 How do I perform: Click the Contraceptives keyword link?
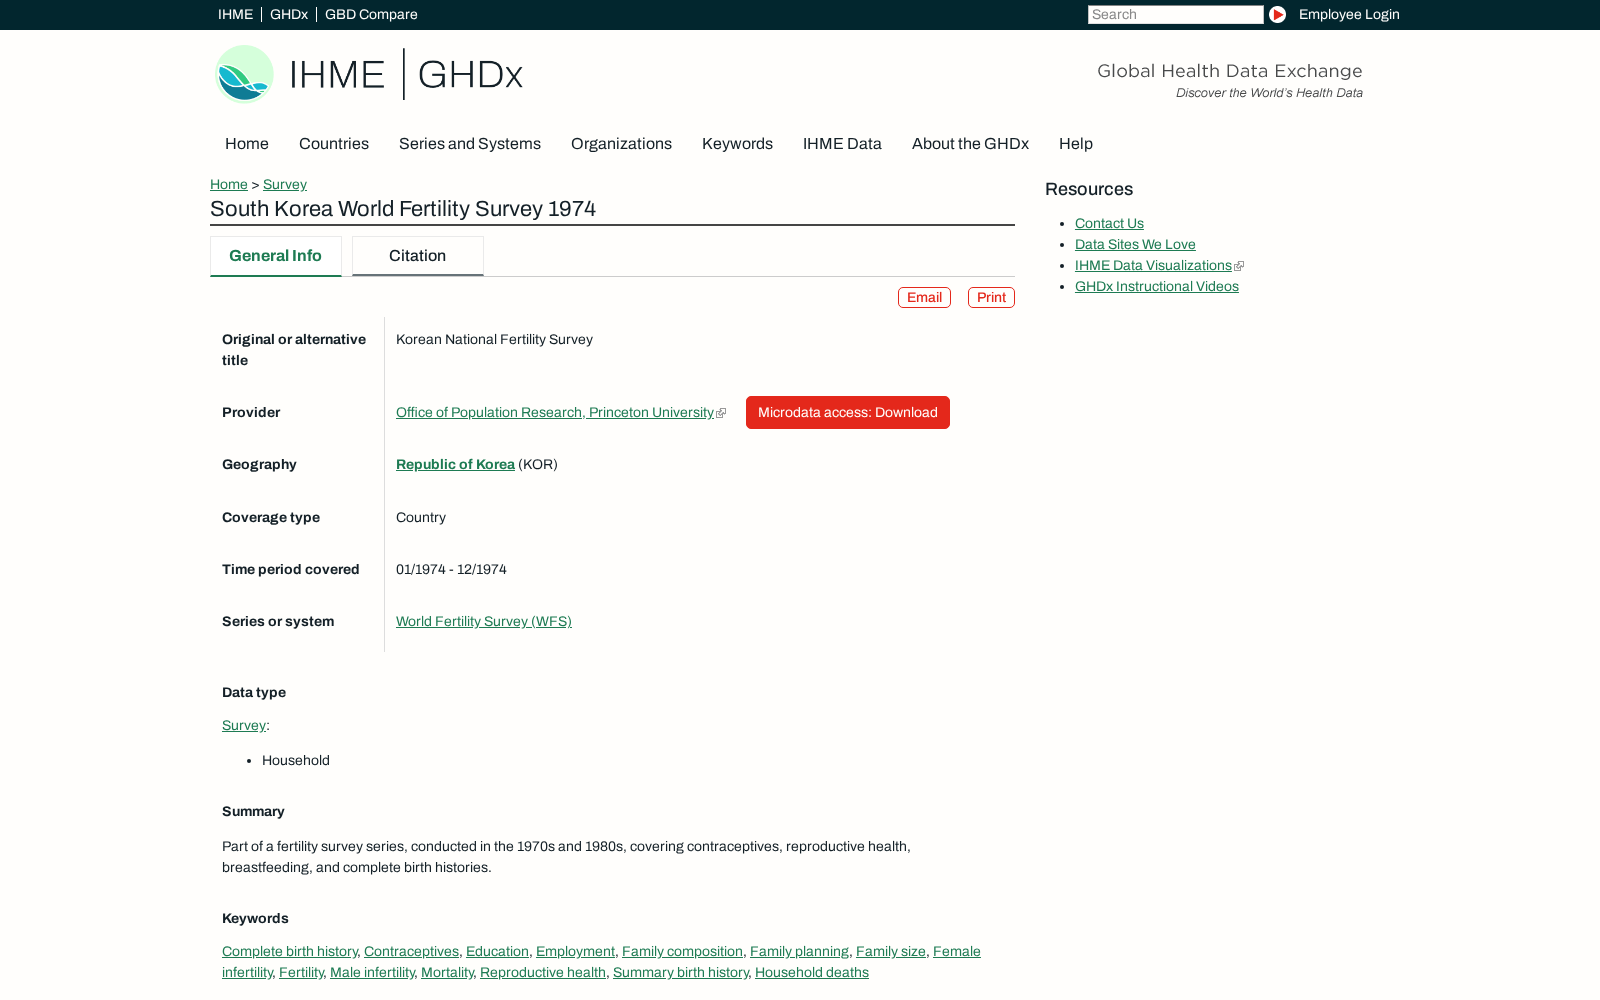click(411, 952)
